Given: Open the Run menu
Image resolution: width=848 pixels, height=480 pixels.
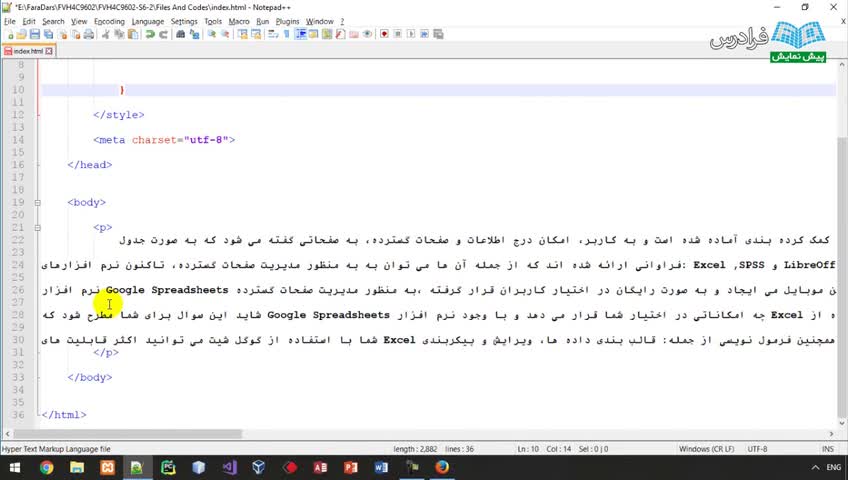Looking at the screenshot, I should (262, 22).
